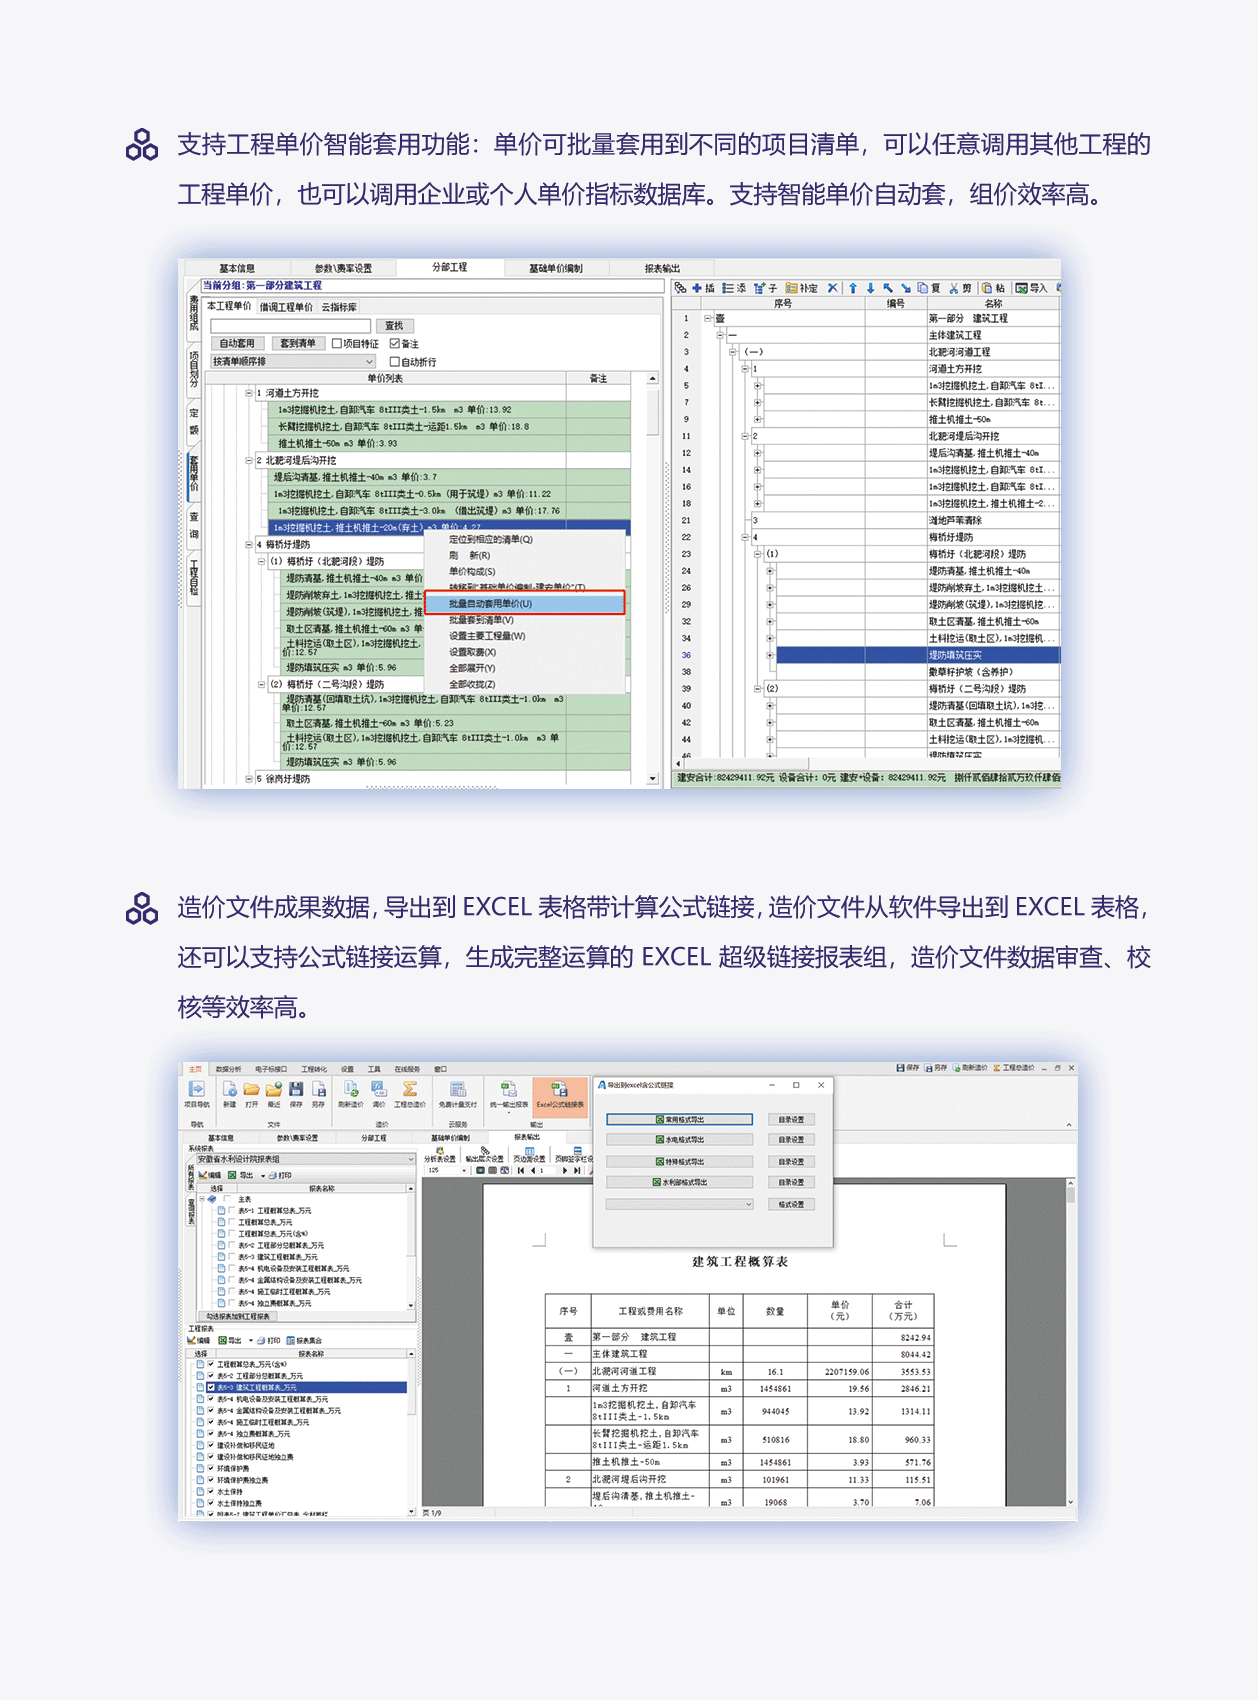The height and width of the screenshot is (1700, 1258).
Task: Collapse the 4 梅桥圩堤防 node in 单价列表
Action: pyautogui.click(x=249, y=545)
